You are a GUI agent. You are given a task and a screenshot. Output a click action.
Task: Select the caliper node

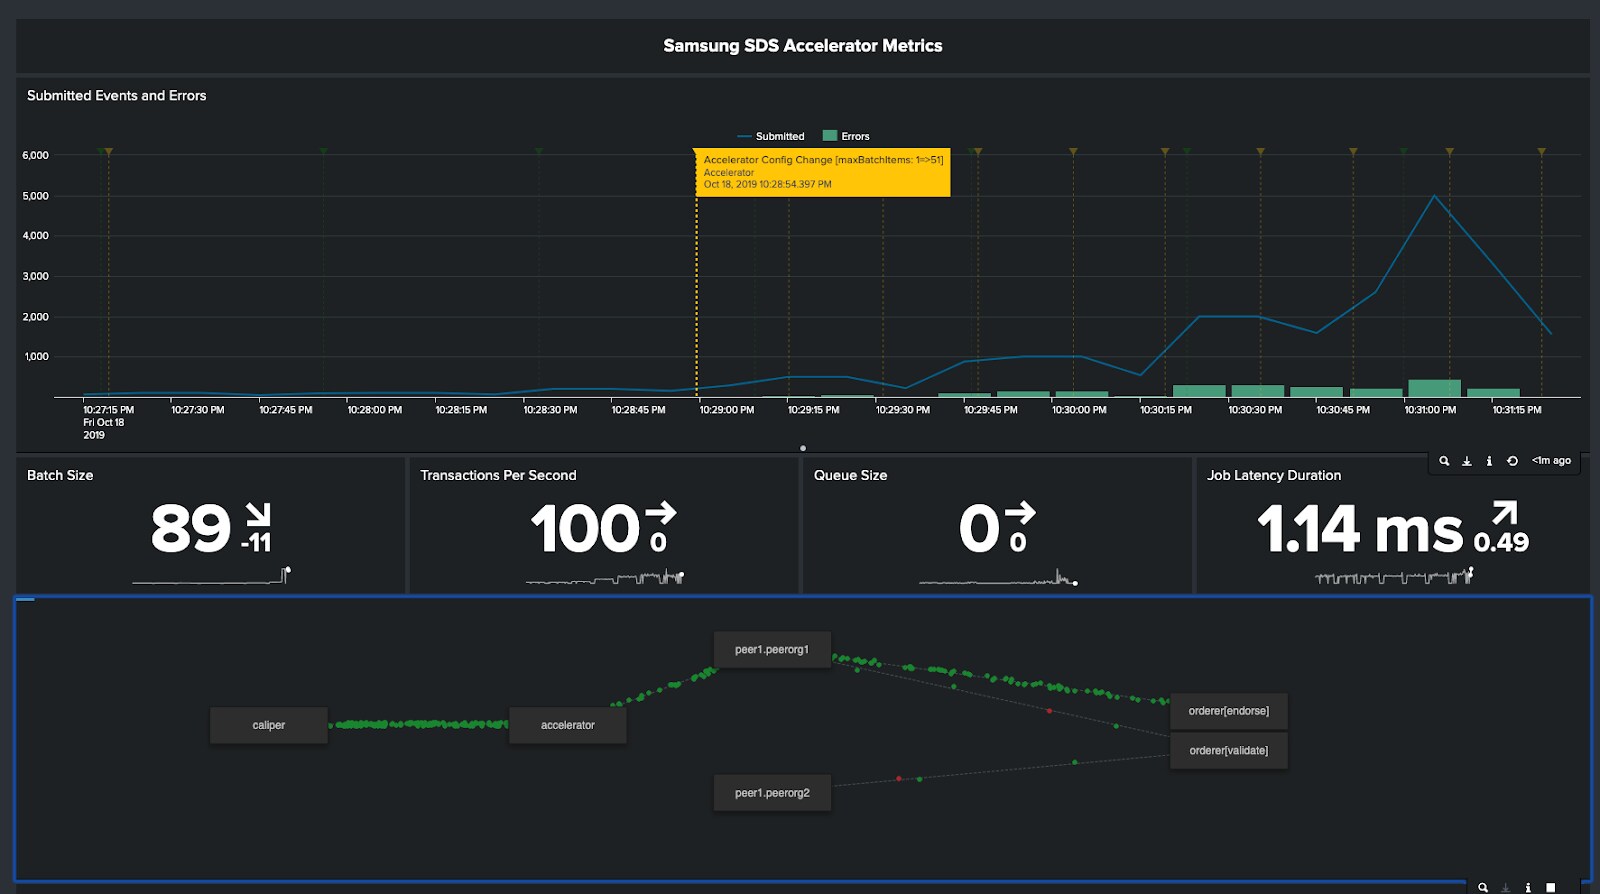pyautogui.click(x=269, y=725)
